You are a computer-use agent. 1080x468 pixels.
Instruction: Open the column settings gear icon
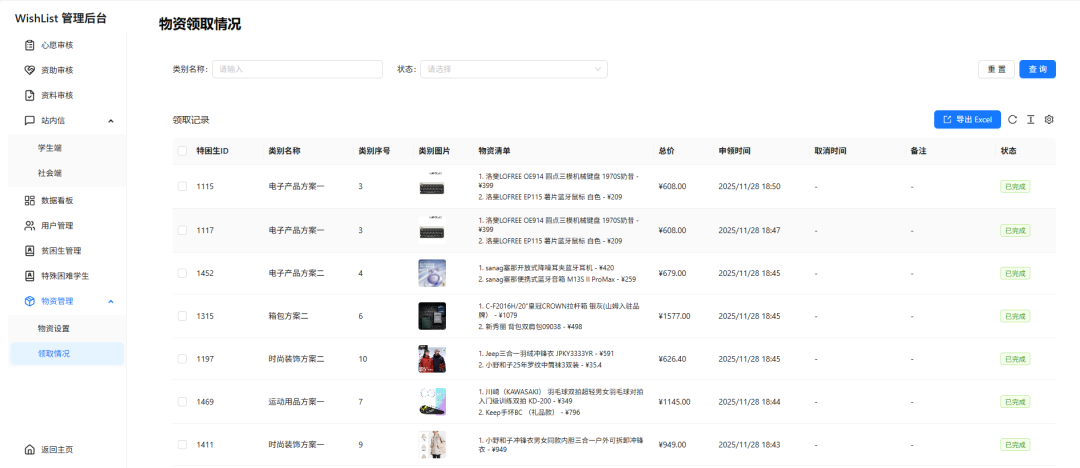click(x=1049, y=120)
